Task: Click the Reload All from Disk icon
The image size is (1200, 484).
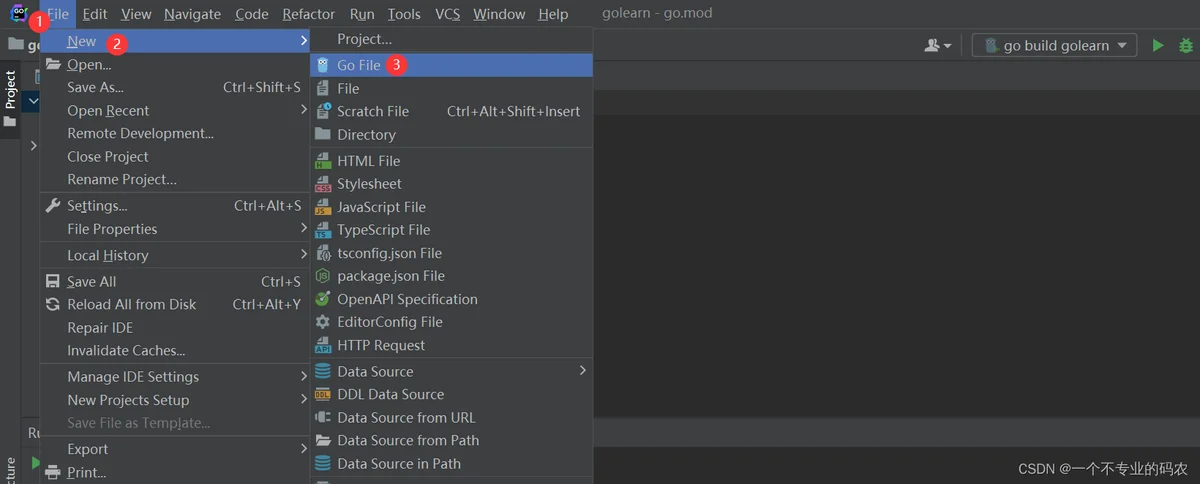Action: 53,305
